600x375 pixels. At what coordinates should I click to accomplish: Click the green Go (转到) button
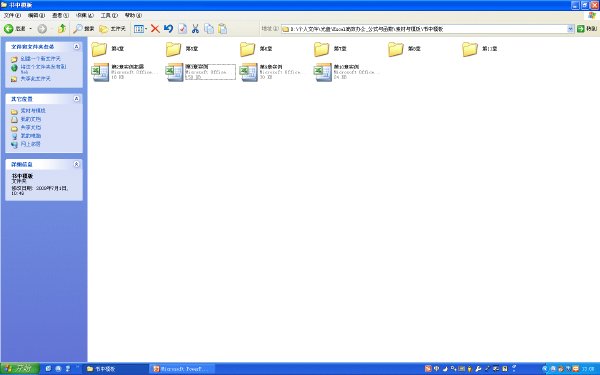point(587,29)
